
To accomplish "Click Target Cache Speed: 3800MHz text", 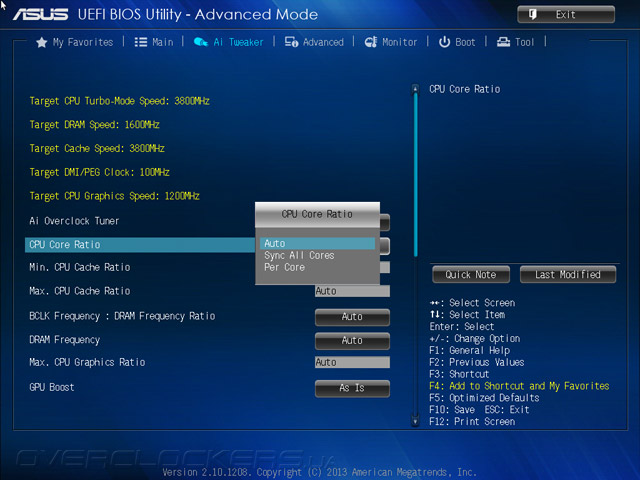I will coord(97,148).
